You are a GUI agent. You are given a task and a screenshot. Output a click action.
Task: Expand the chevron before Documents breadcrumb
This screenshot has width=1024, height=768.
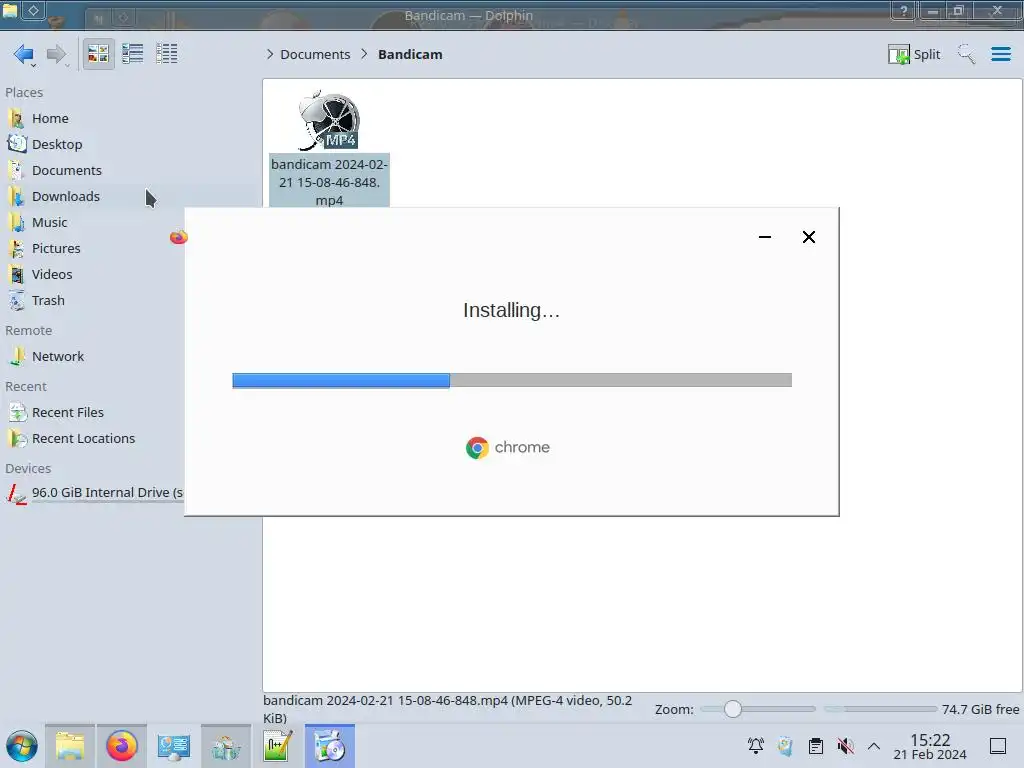[270, 54]
